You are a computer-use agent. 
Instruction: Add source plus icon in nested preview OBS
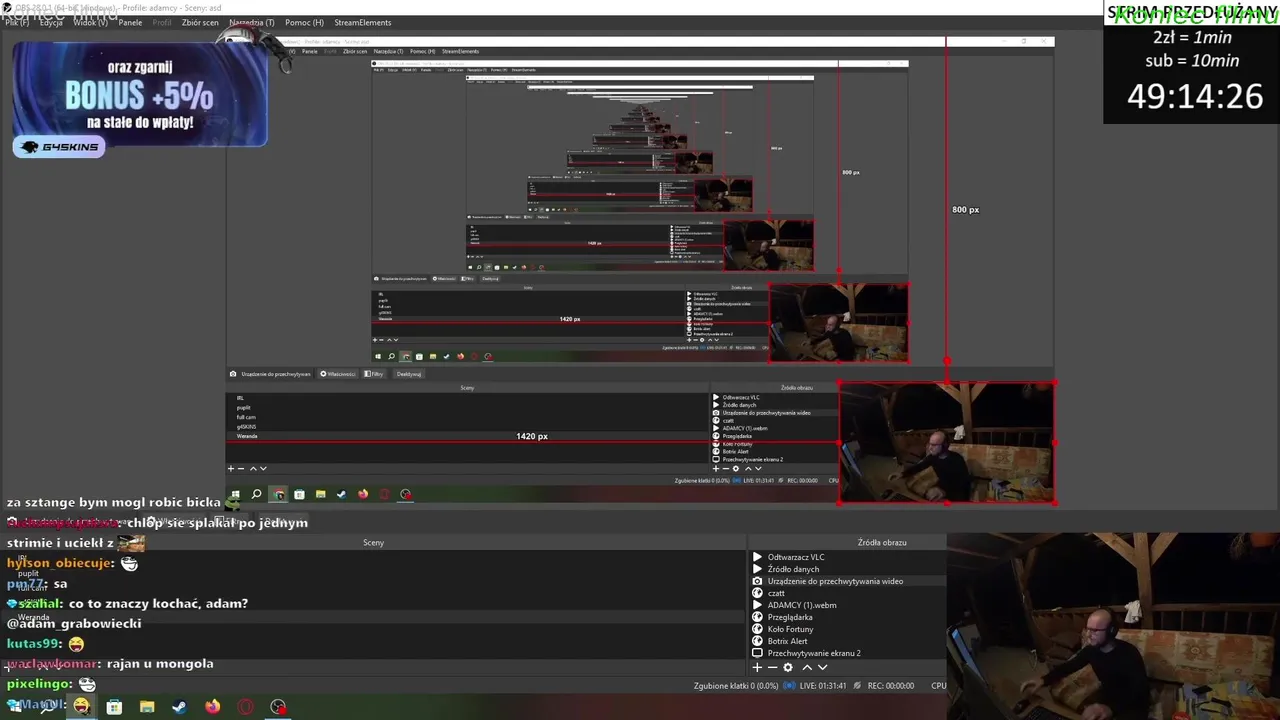pos(716,468)
